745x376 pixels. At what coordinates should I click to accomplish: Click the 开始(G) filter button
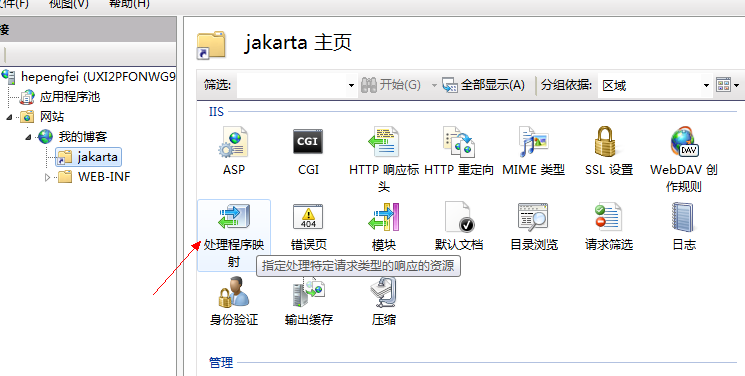tap(391, 85)
